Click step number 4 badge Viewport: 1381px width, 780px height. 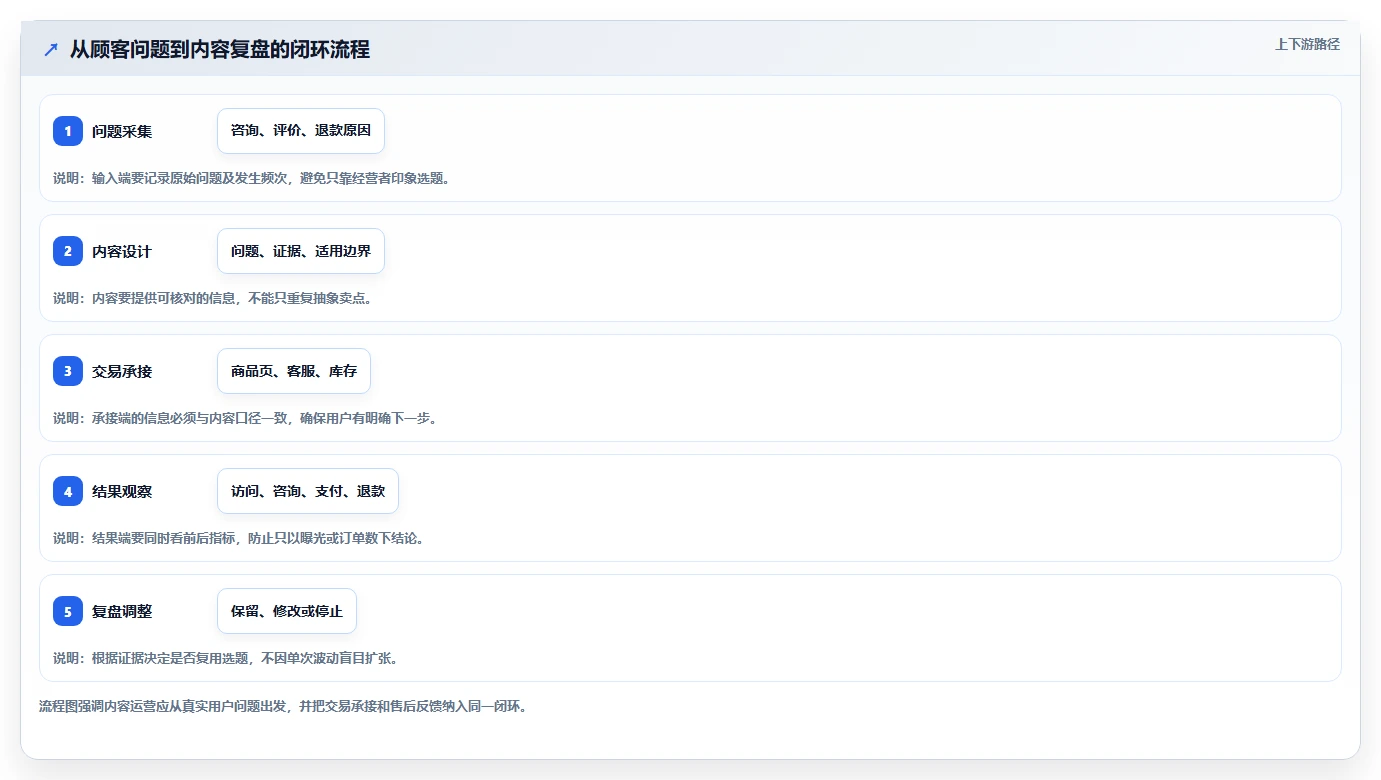click(68, 491)
